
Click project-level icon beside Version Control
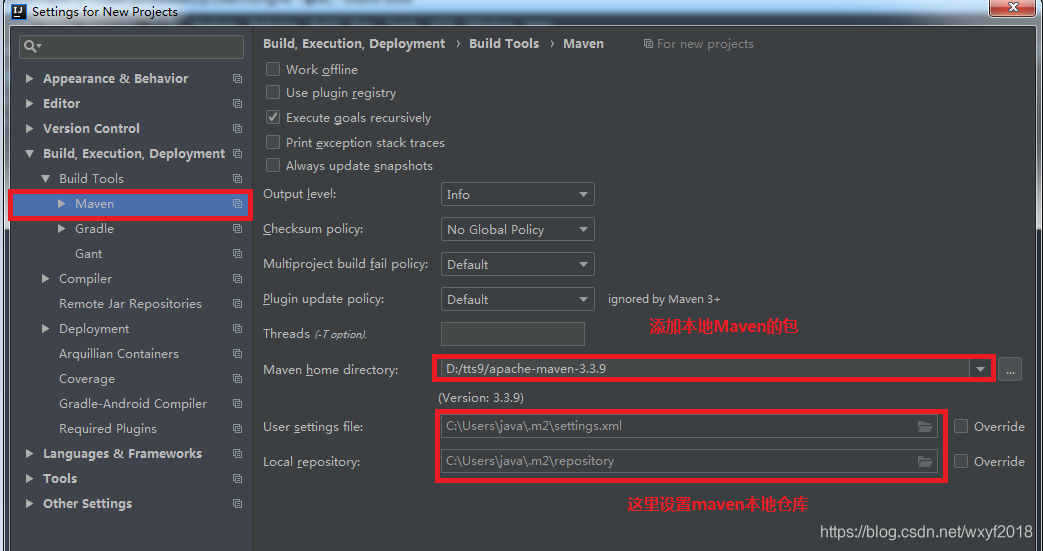pyautogui.click(x=237, y=128)
